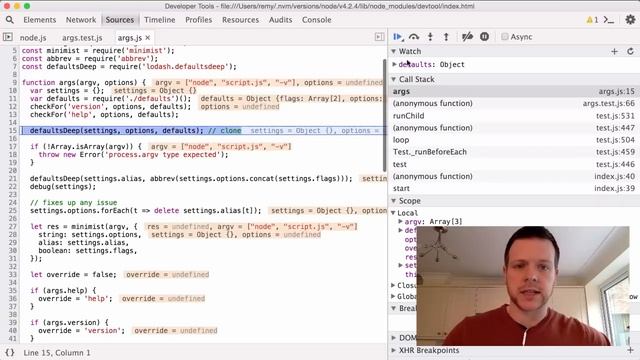The height and width of the screenshot is (360, 640).
Task: Expand the defaults: Object watch entry
Action: (394, 64)
